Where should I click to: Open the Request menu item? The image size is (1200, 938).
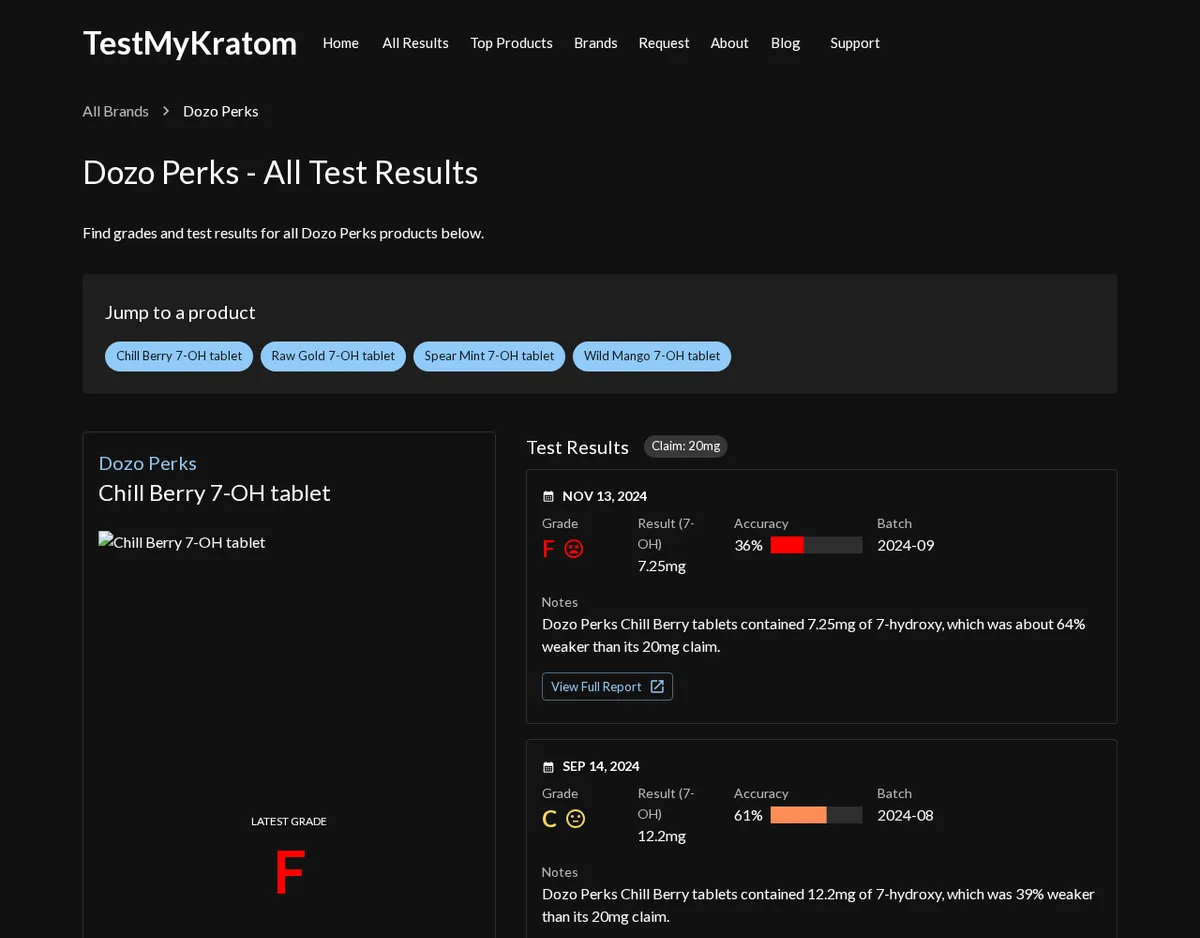664,43
